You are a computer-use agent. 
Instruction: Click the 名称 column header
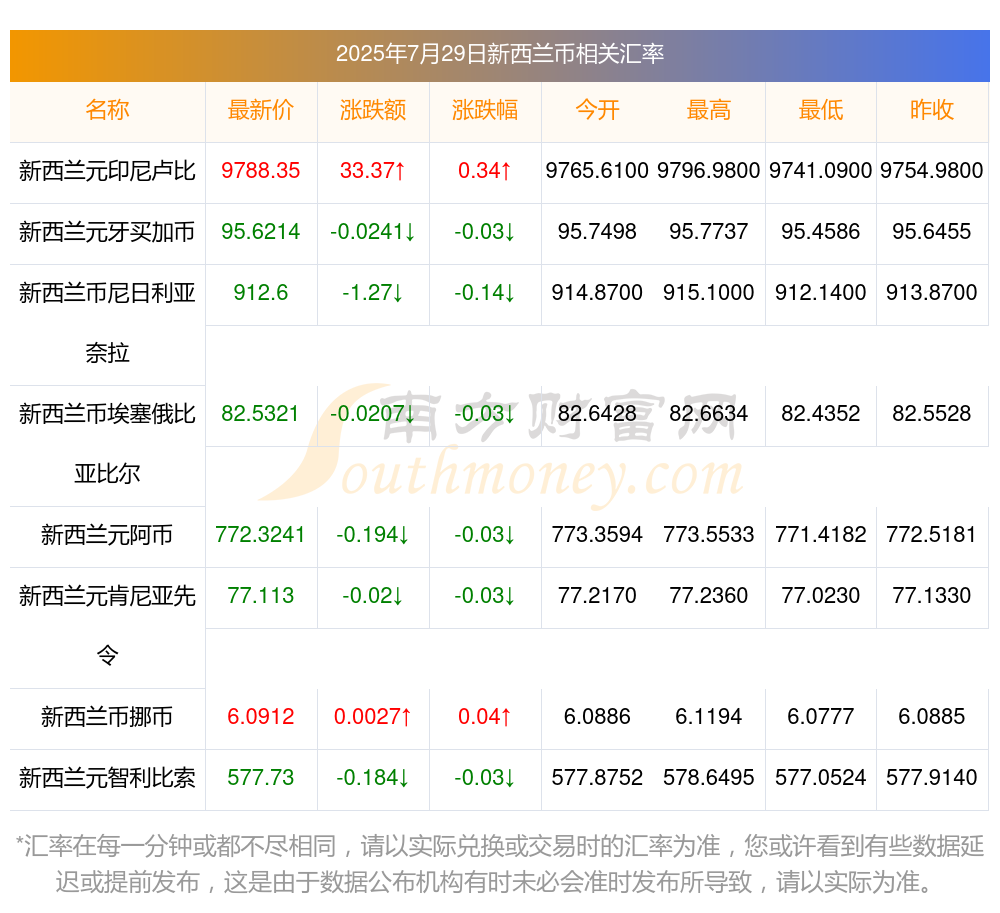pos(107,110)
